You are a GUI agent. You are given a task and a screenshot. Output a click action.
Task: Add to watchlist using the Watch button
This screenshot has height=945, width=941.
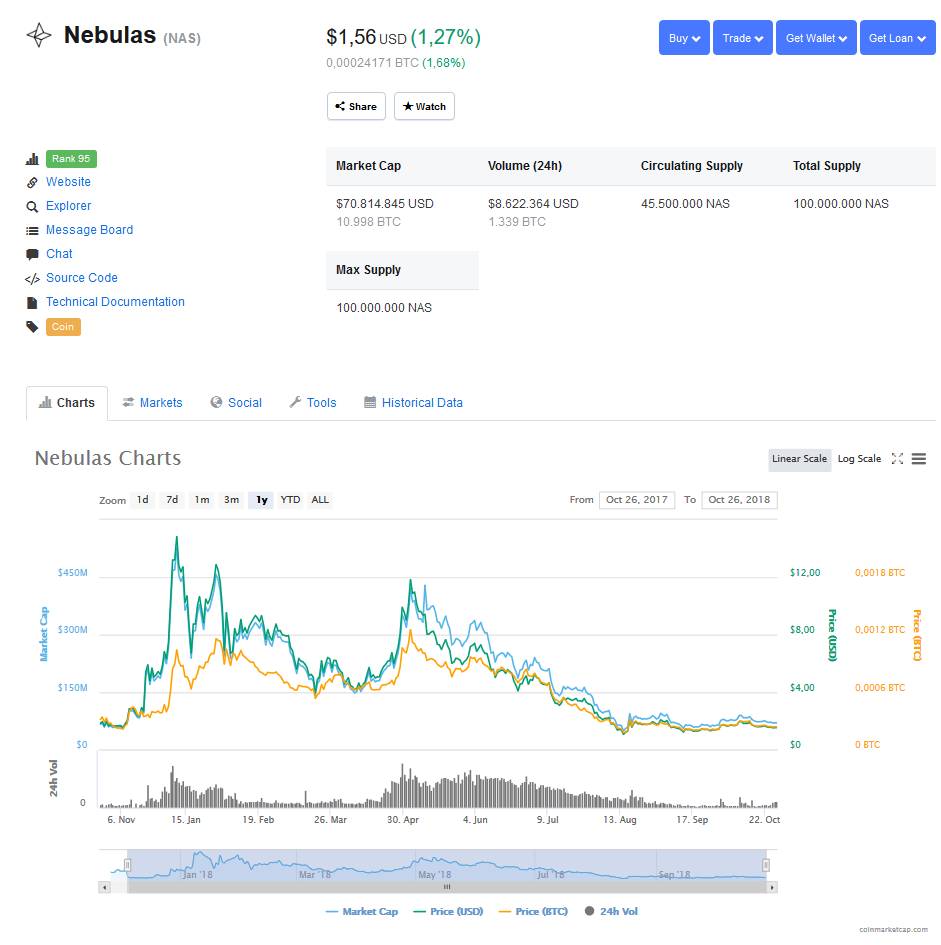[424, 106]
